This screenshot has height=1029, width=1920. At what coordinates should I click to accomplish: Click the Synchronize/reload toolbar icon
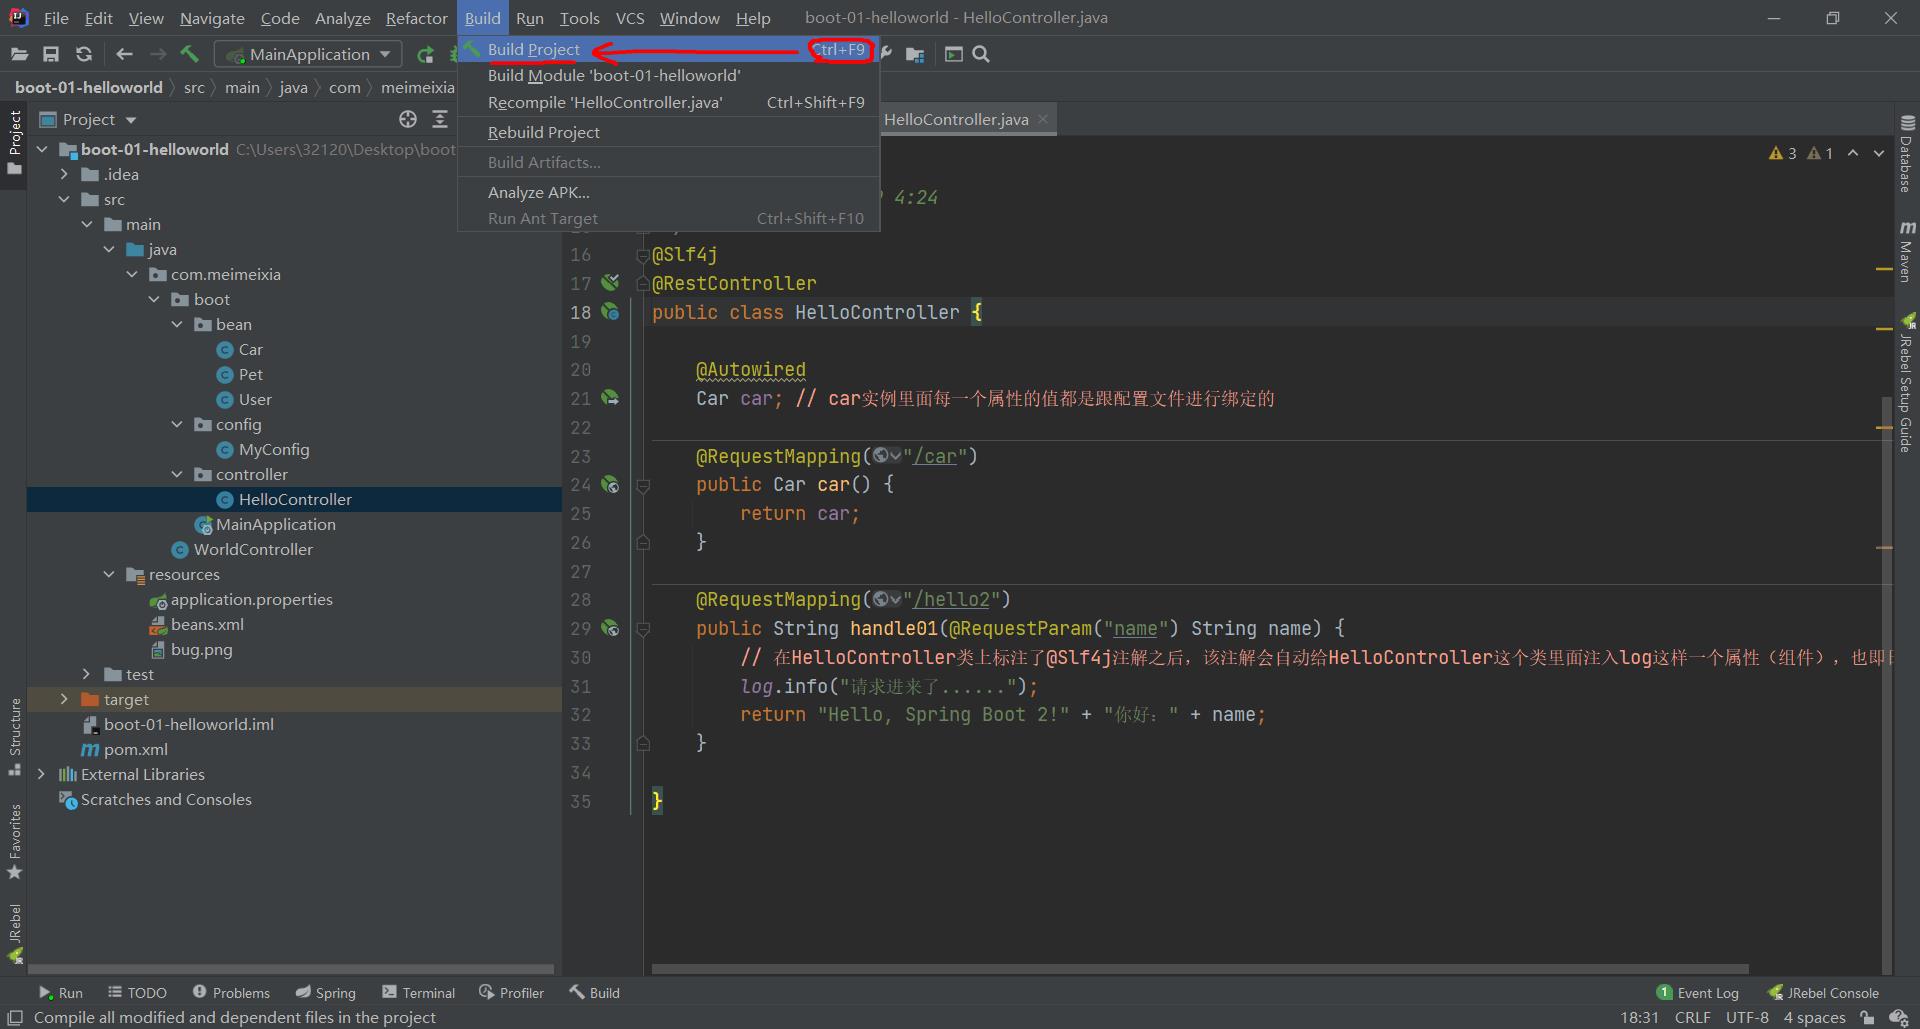coord(84,54)
